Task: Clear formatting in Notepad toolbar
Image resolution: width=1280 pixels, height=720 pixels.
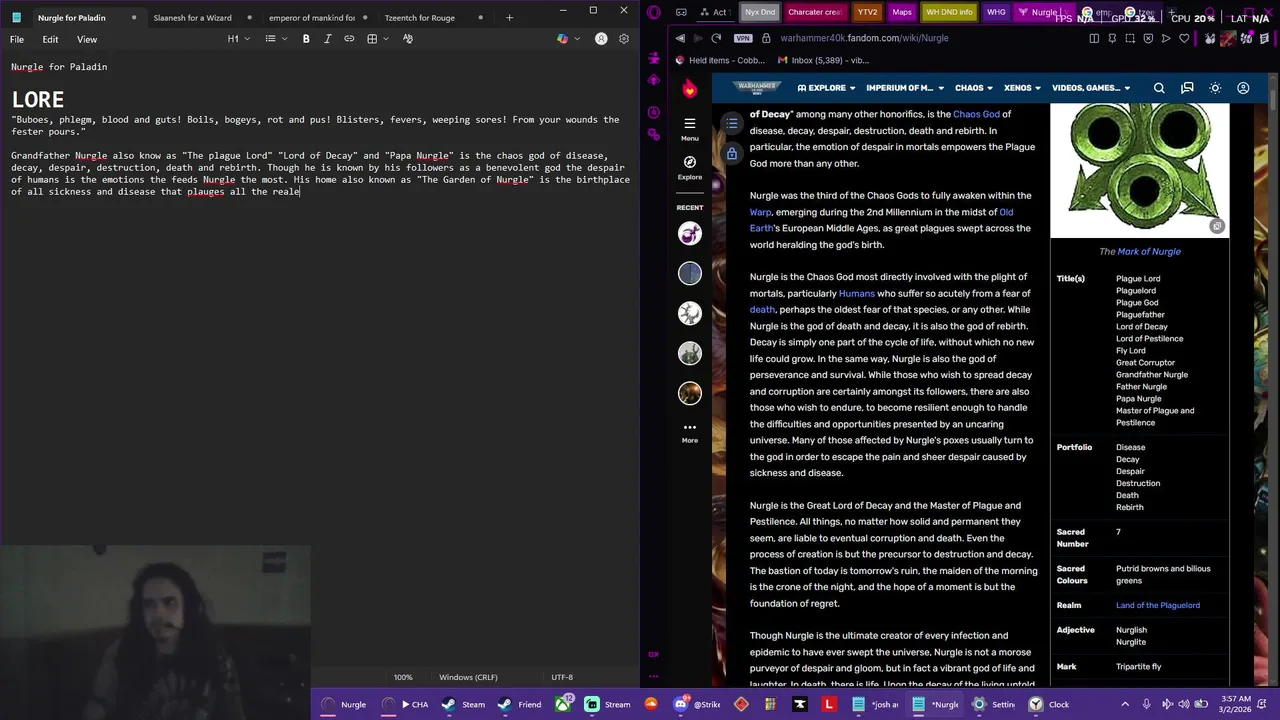Action: point(407,39)
